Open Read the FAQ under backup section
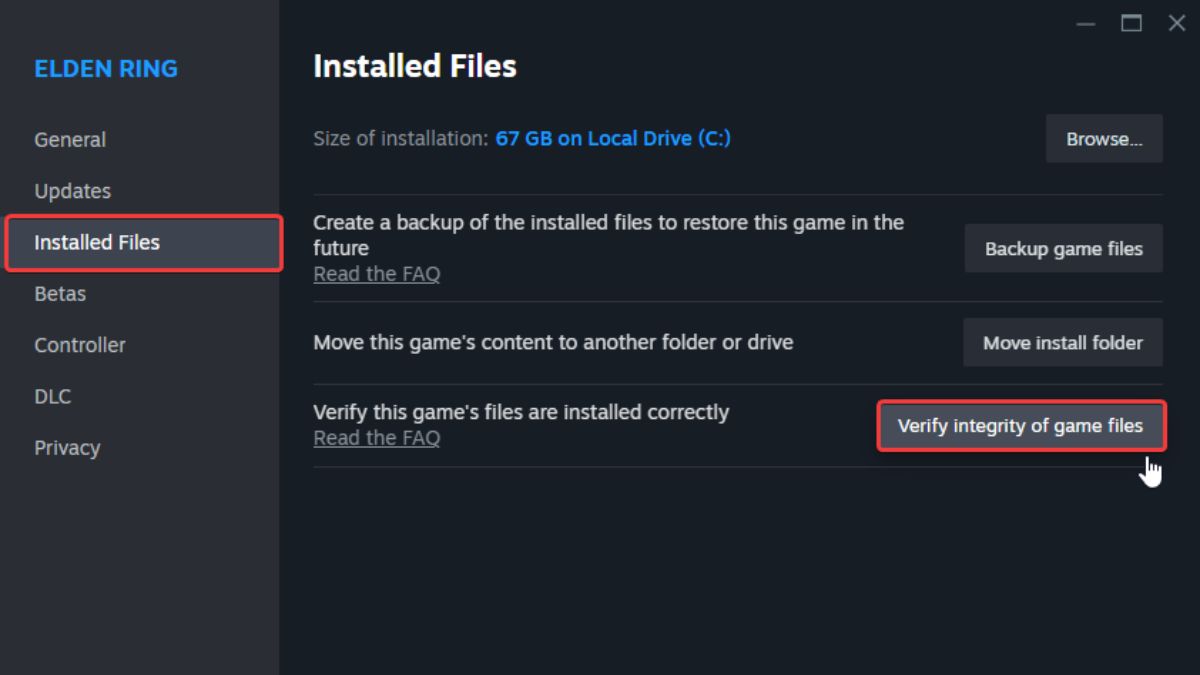Image resolution: width=1200 pixels, height=675 pixels. tap(377, 273)
